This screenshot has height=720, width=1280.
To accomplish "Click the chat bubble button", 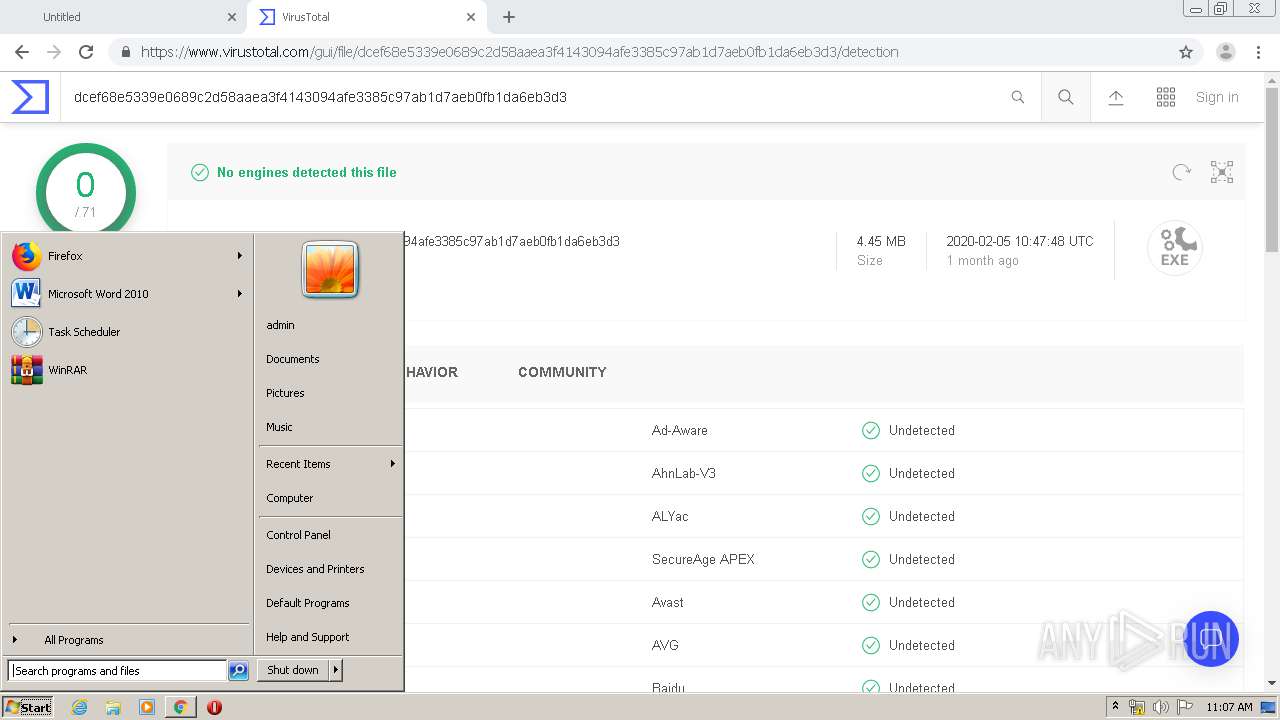I will [x=1210, y=638].
